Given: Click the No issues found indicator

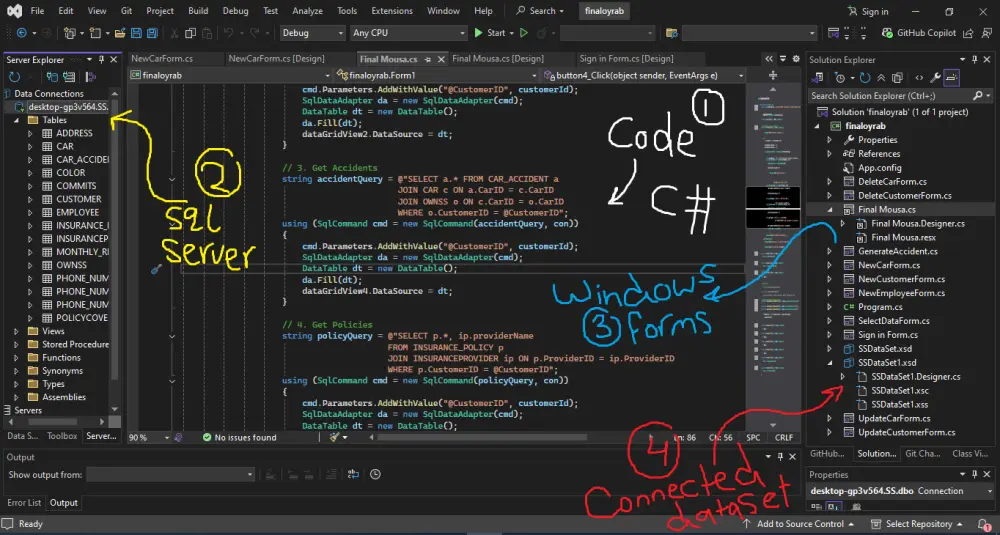Looking at the screenshot, I should click(x=239, y=437).
